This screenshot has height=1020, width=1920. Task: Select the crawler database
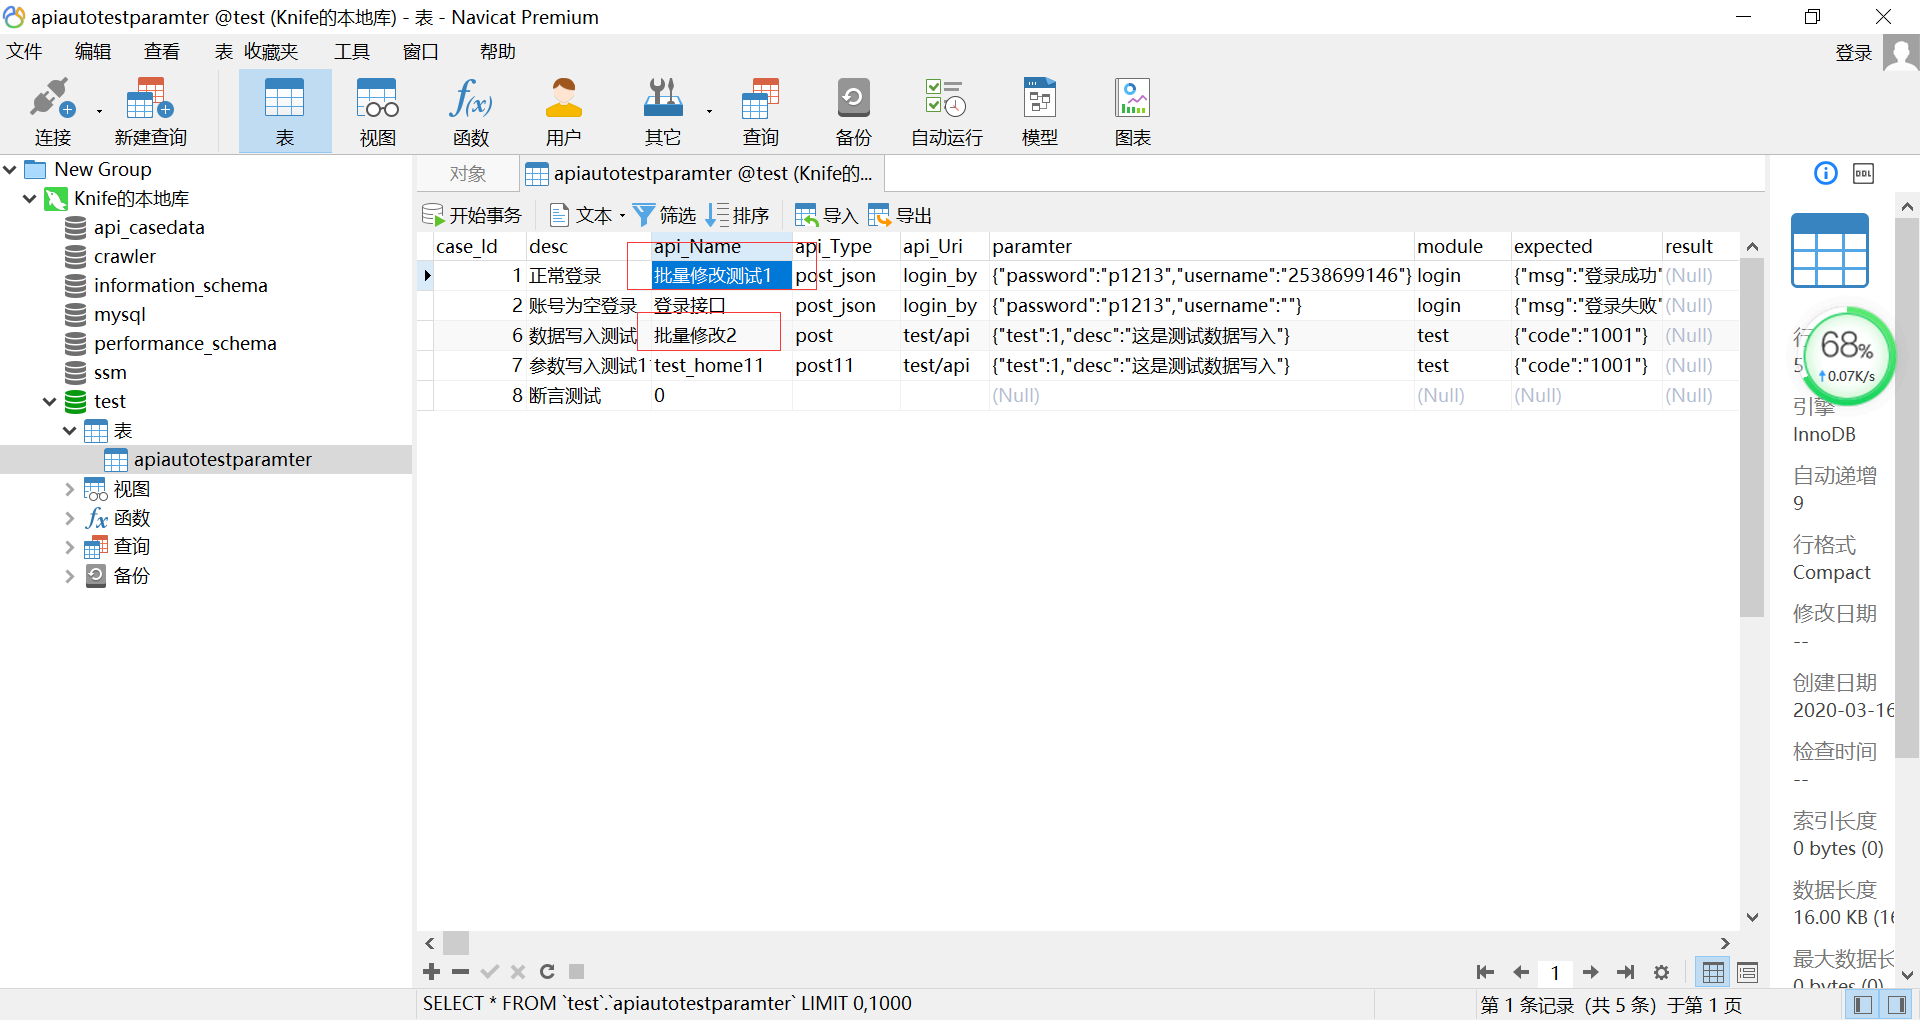[125, 256]
